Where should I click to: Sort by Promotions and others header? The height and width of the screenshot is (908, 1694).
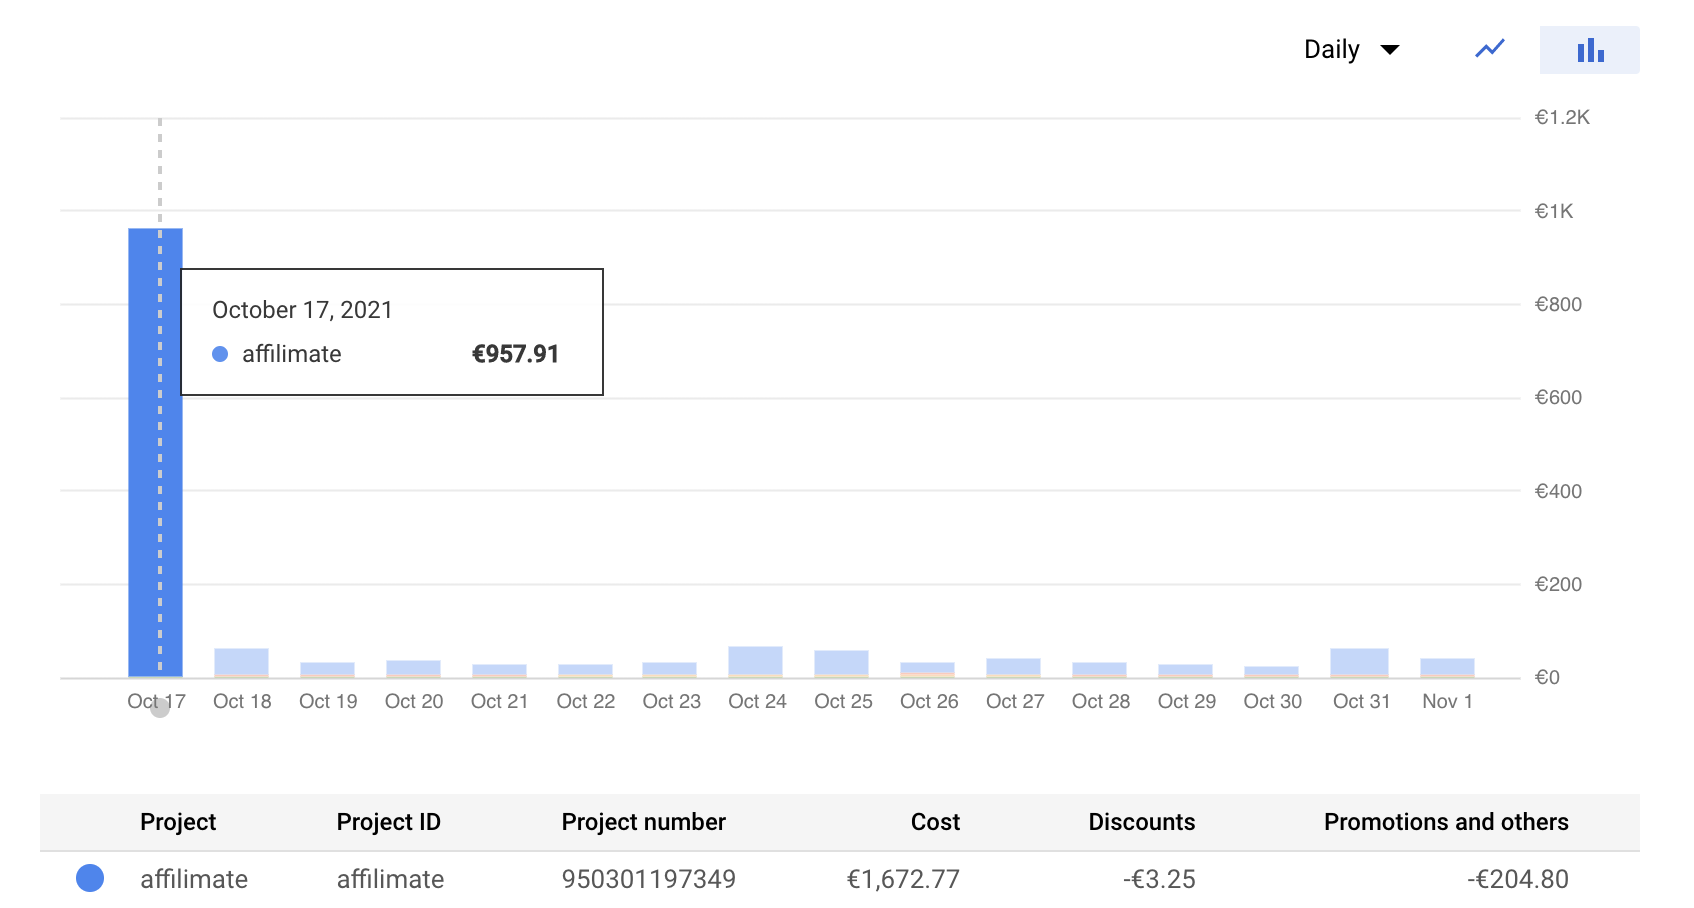[1446, 822]
